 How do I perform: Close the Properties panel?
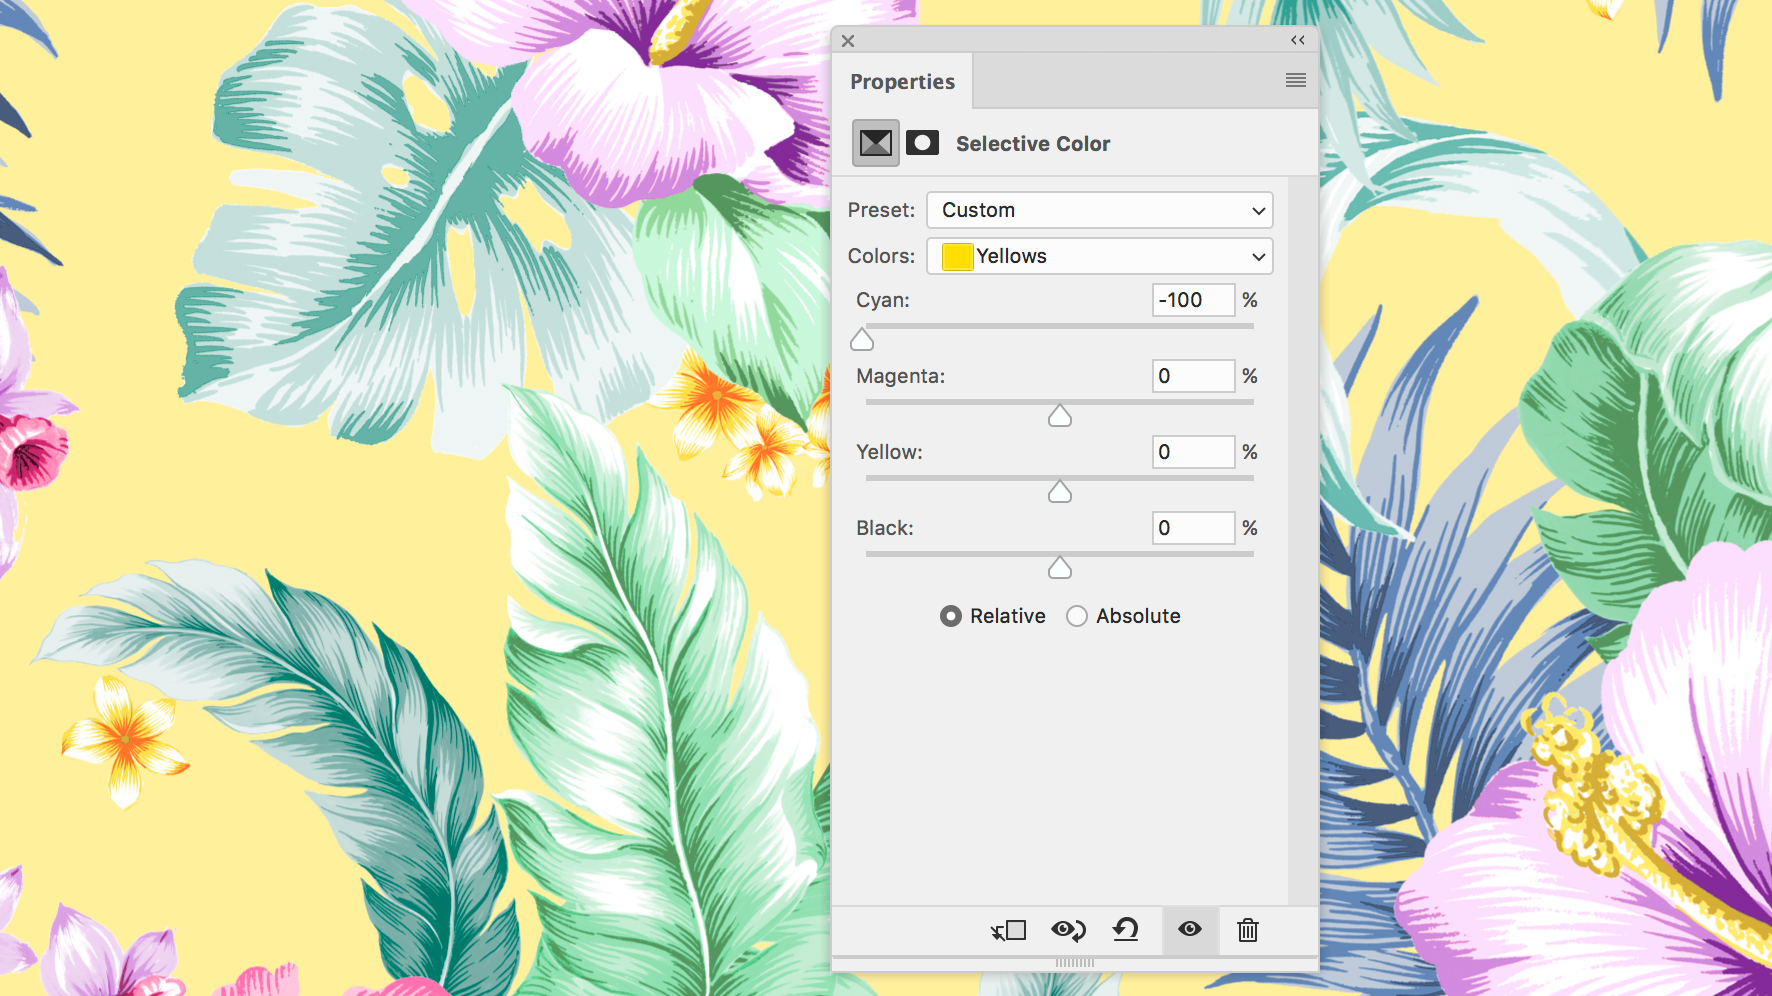click(848, 41)
